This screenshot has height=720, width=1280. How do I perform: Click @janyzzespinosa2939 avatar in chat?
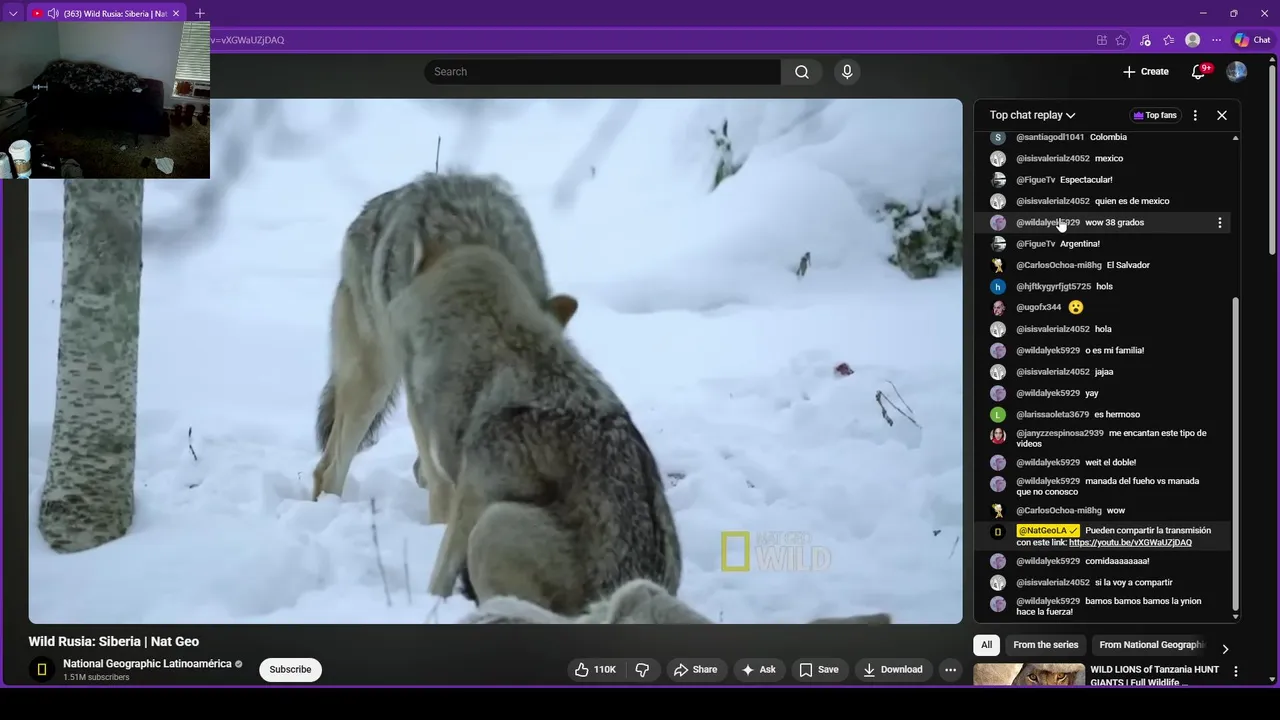click(998, 436)
